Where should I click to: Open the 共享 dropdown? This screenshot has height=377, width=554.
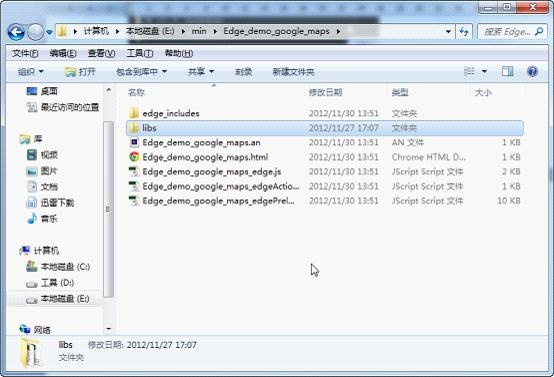pyautogui.click(x=201, y=72)
